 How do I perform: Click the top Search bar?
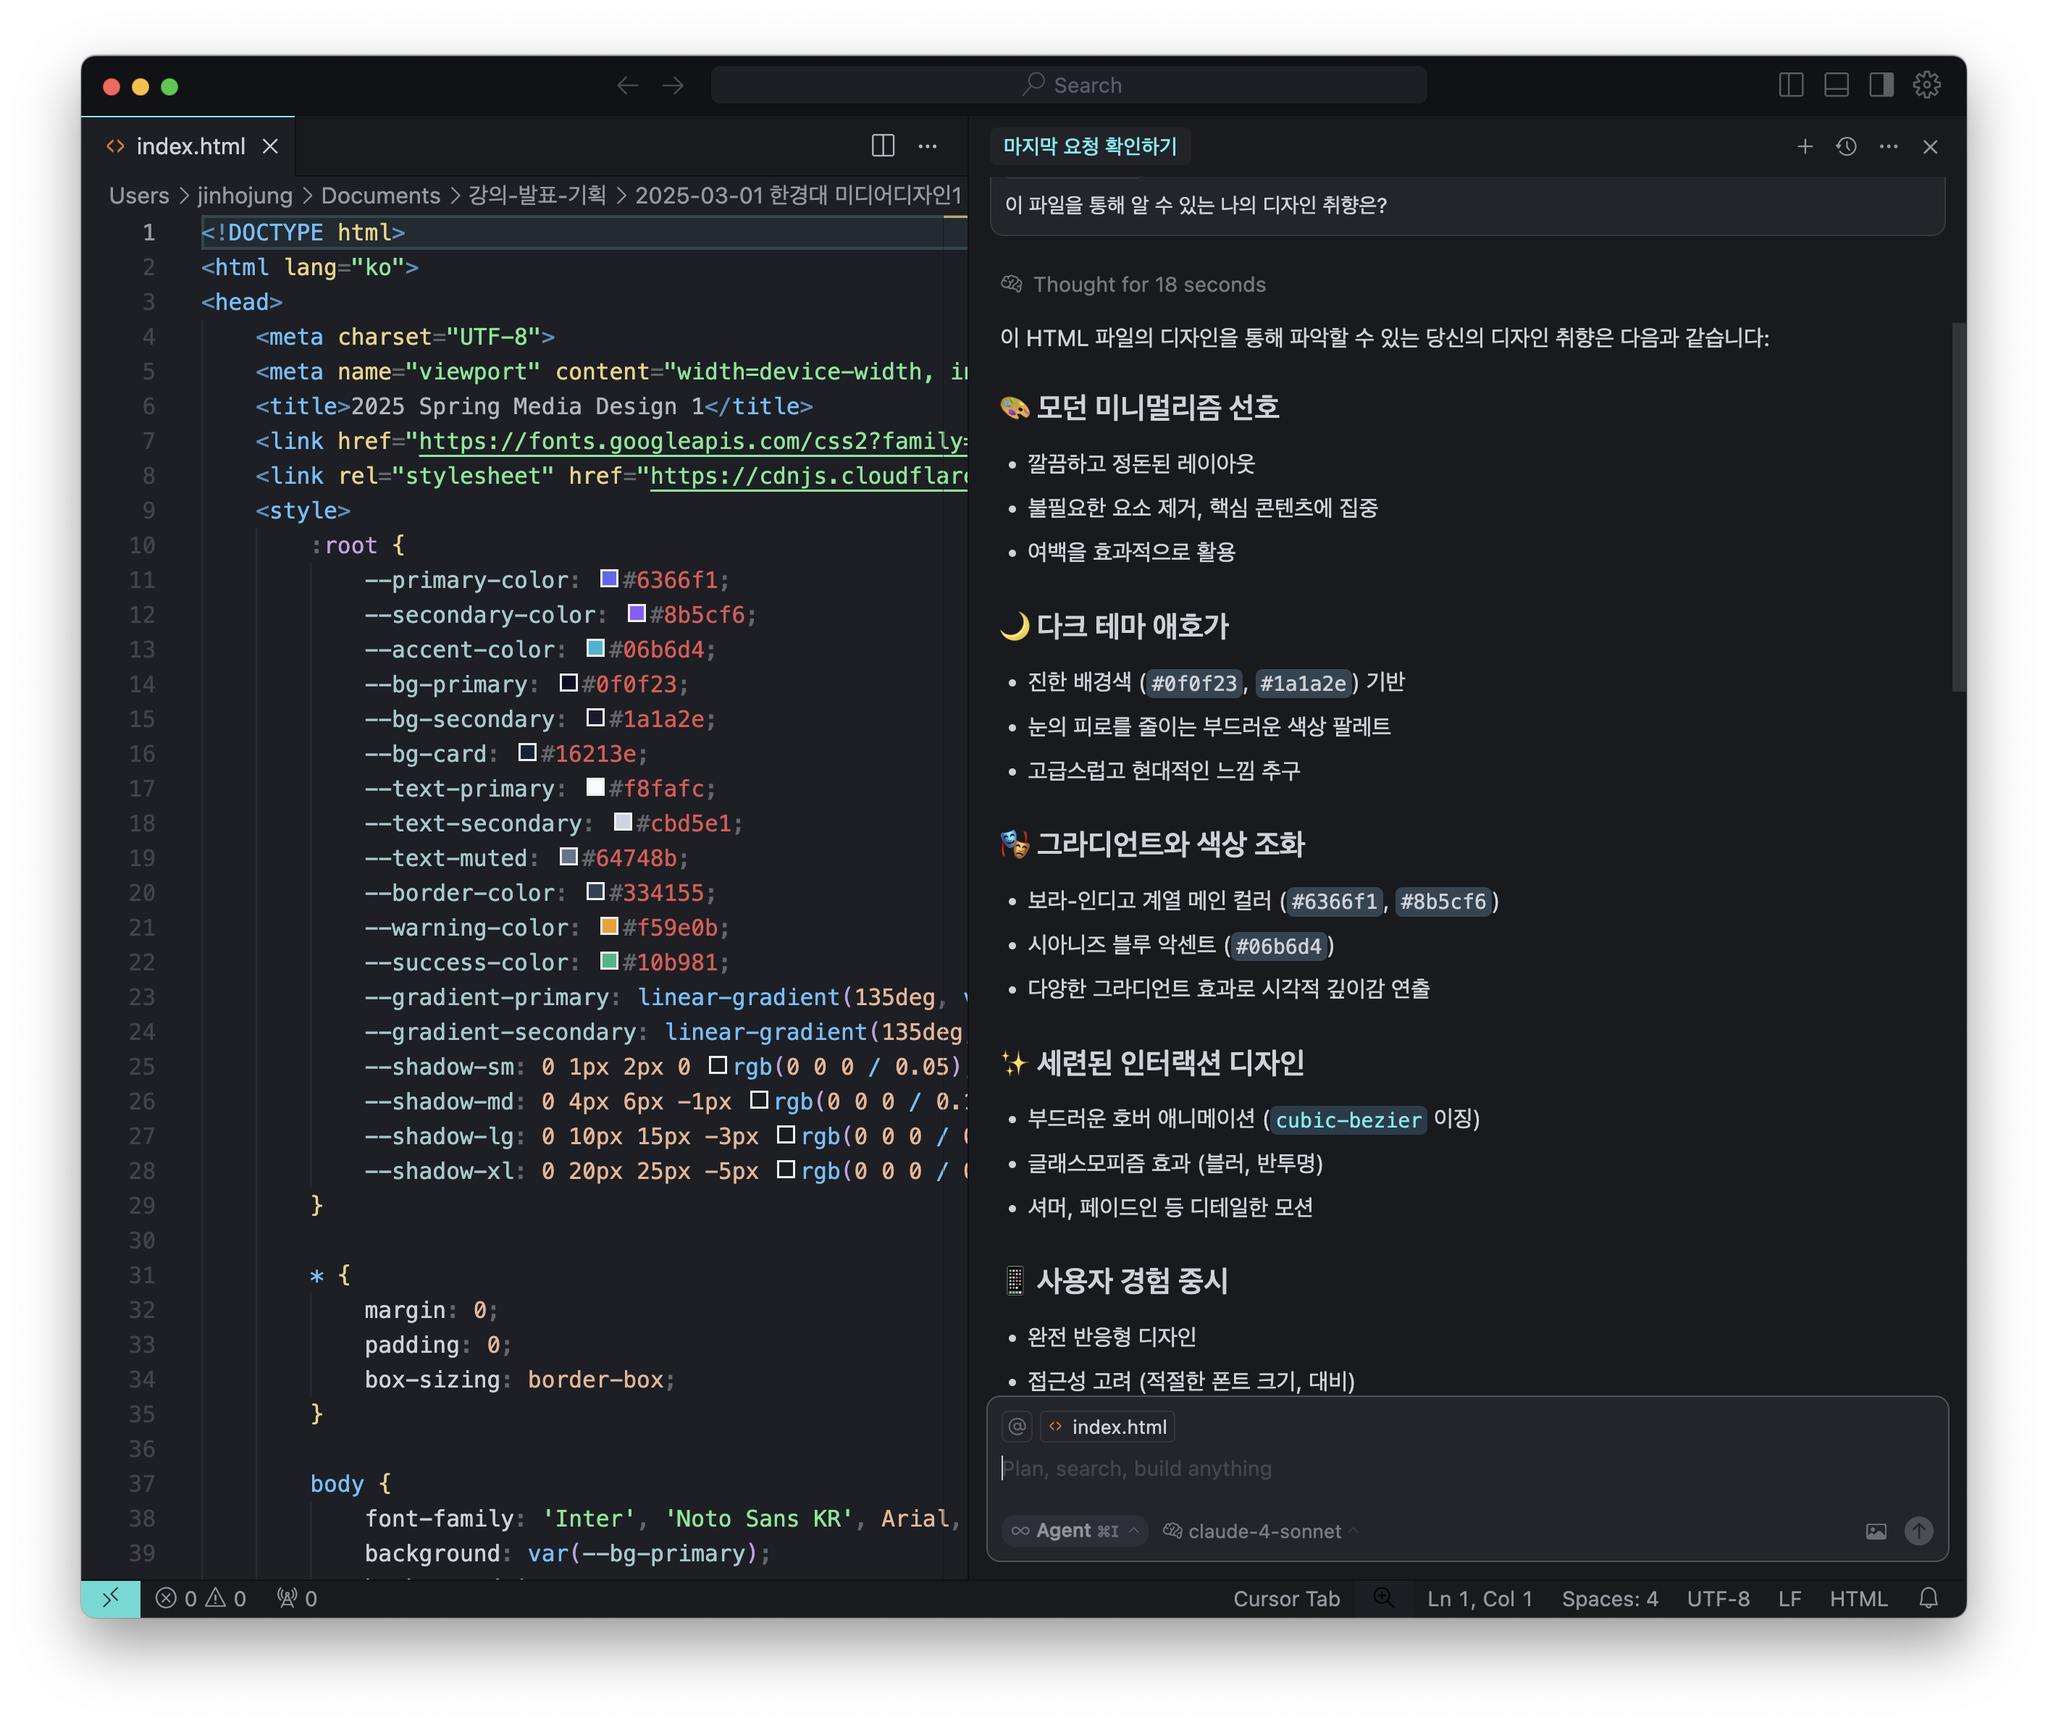click(1068, 85)
